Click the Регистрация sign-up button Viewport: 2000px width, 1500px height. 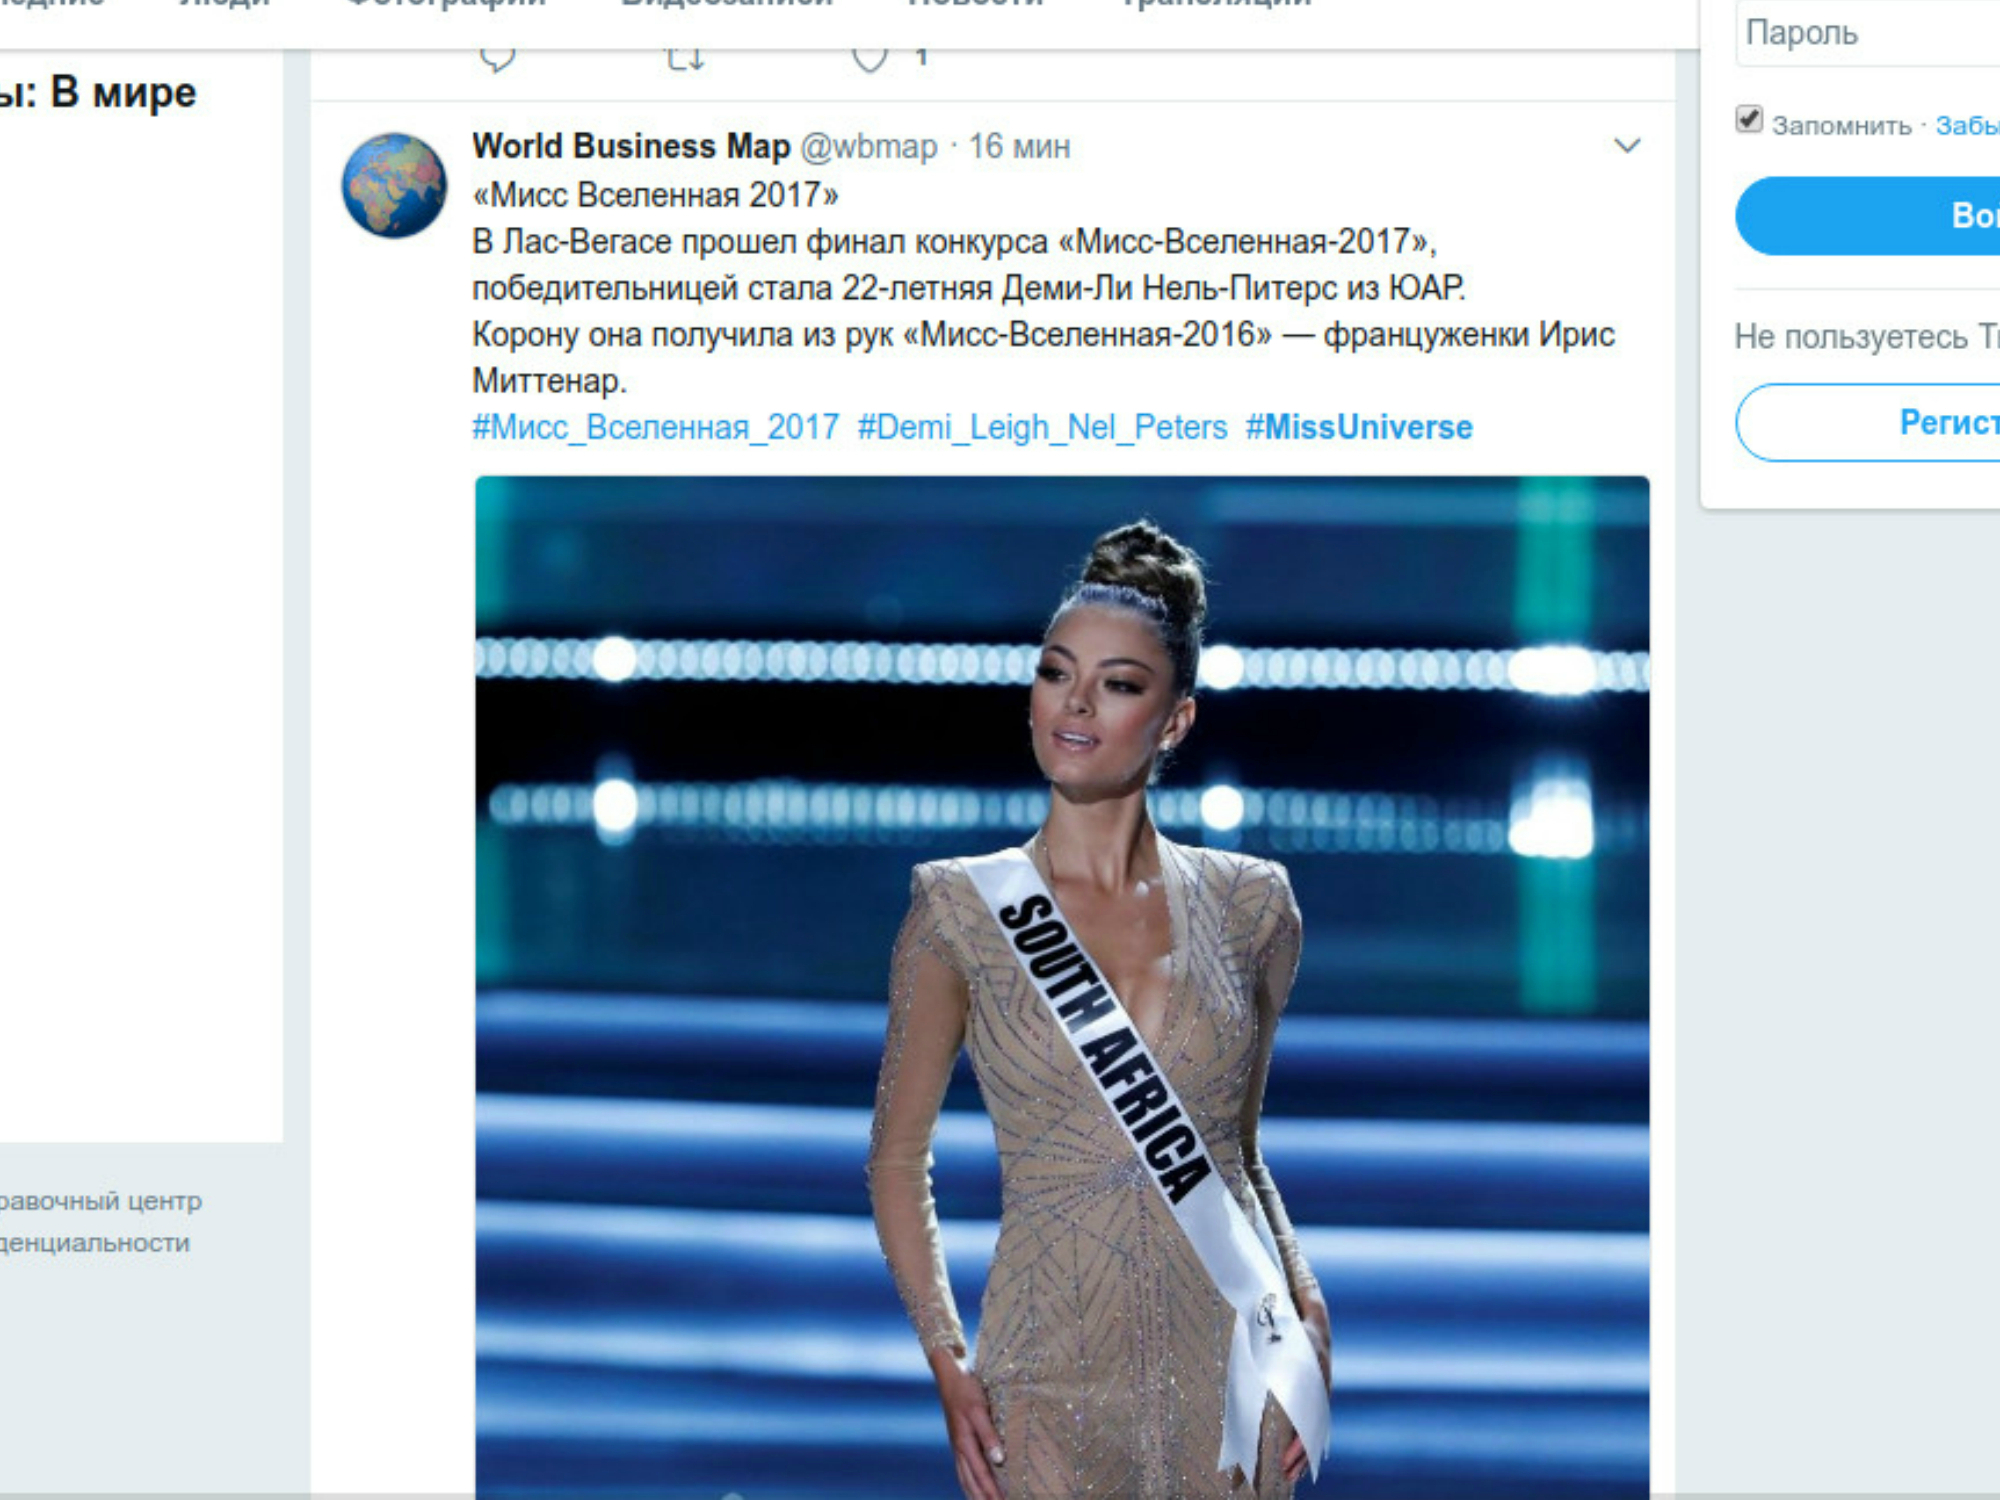coord(1868,422)
